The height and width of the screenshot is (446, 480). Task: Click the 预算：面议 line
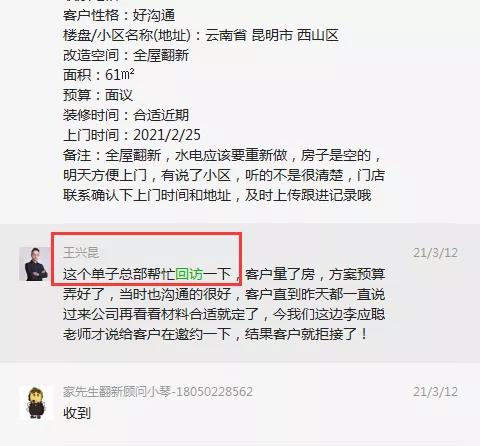pos(98,95)
